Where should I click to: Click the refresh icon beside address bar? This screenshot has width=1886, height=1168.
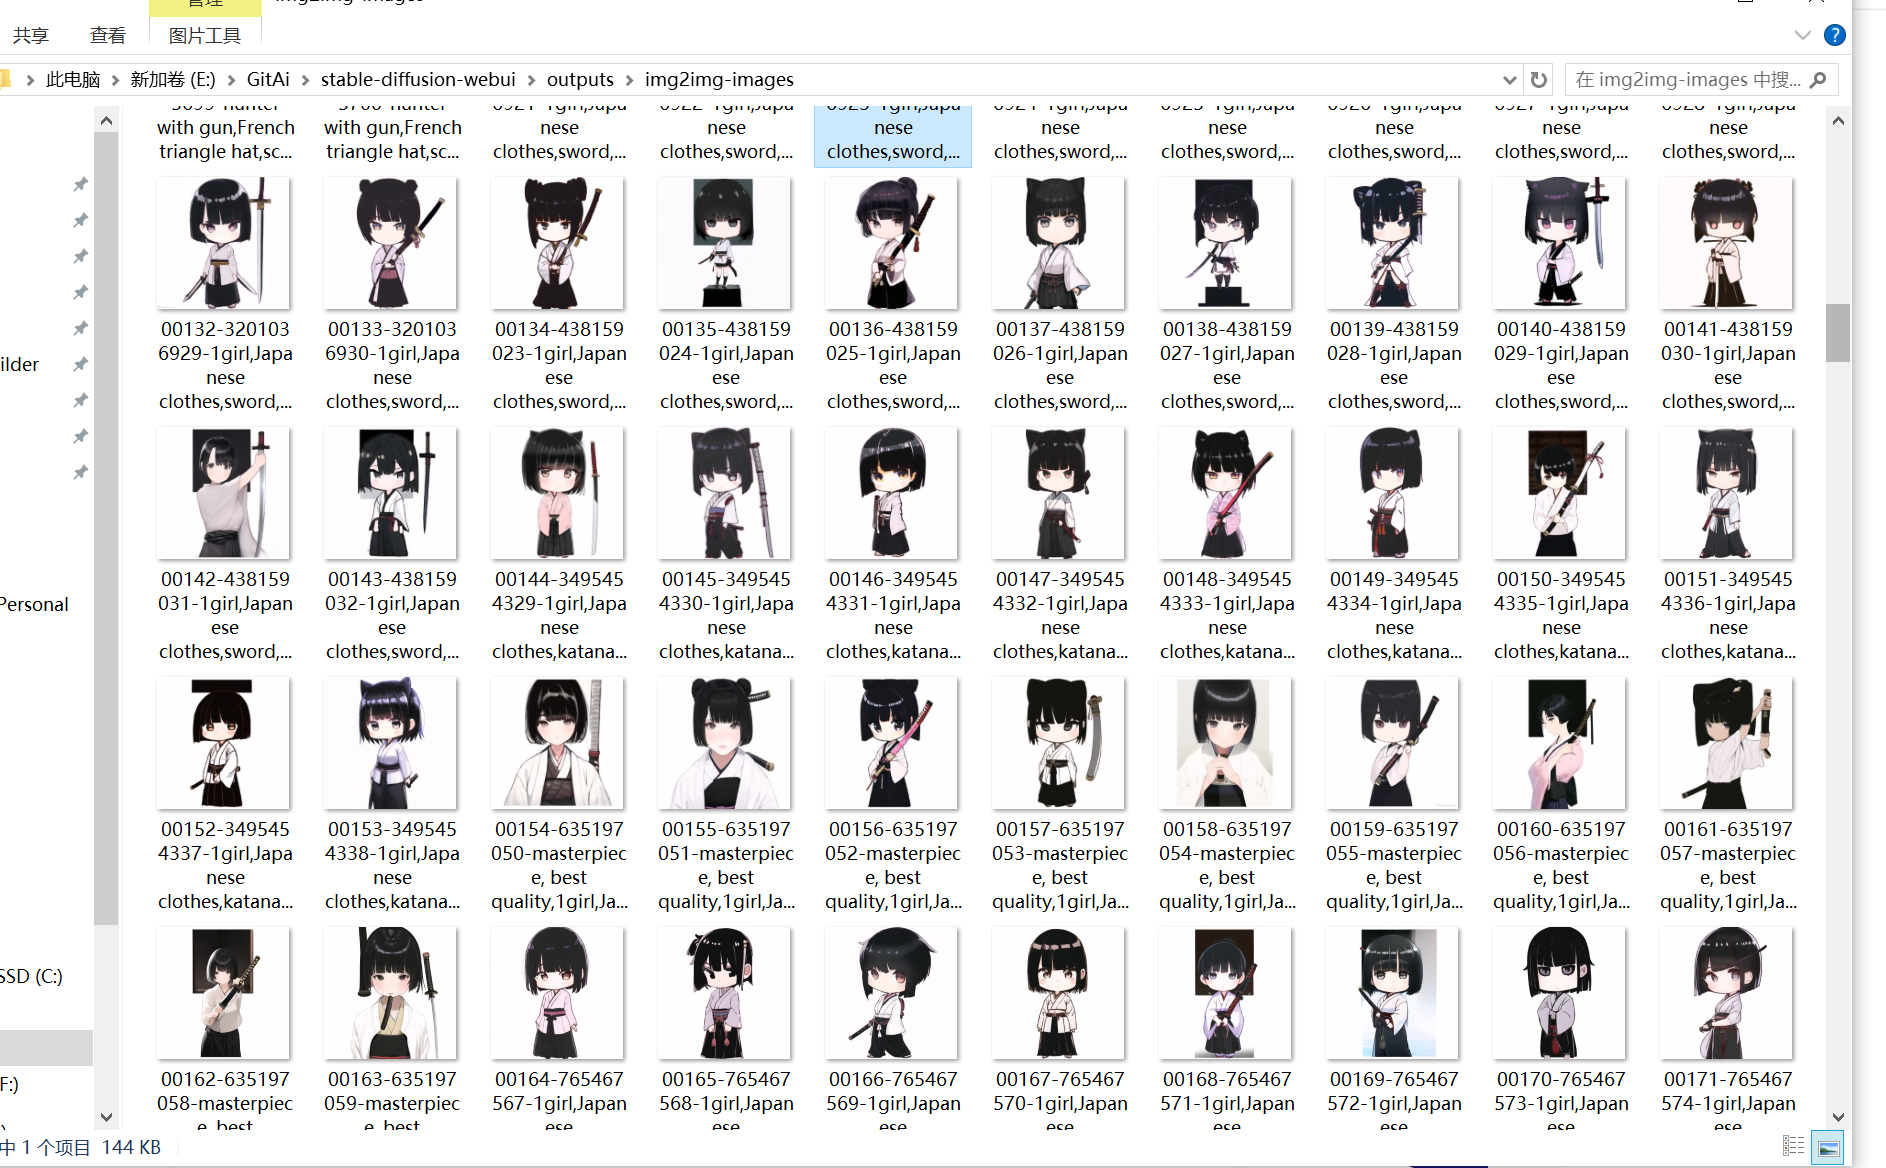click(1539, 80)
